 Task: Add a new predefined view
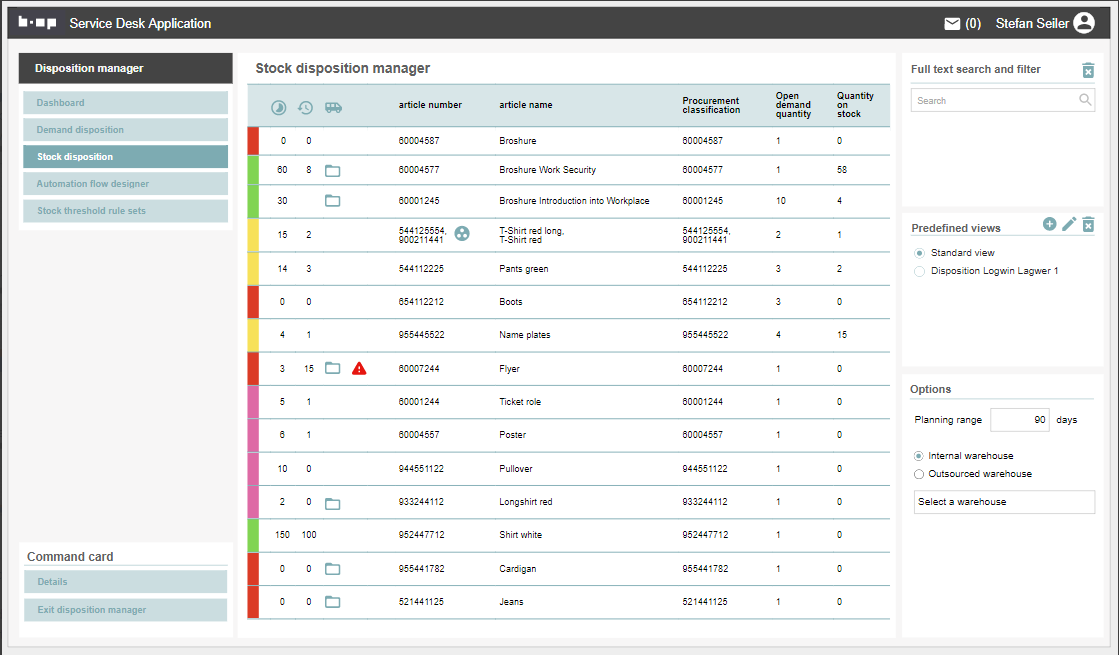pos(1049,224)
